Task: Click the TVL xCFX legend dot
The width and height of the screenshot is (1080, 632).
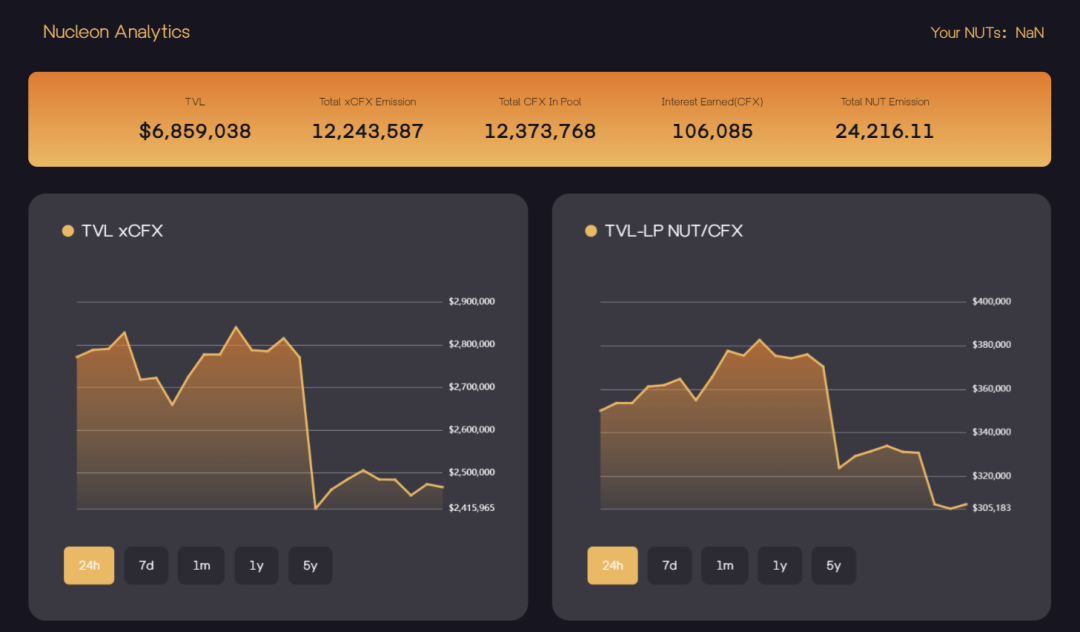Action: [x=68, y=231]
